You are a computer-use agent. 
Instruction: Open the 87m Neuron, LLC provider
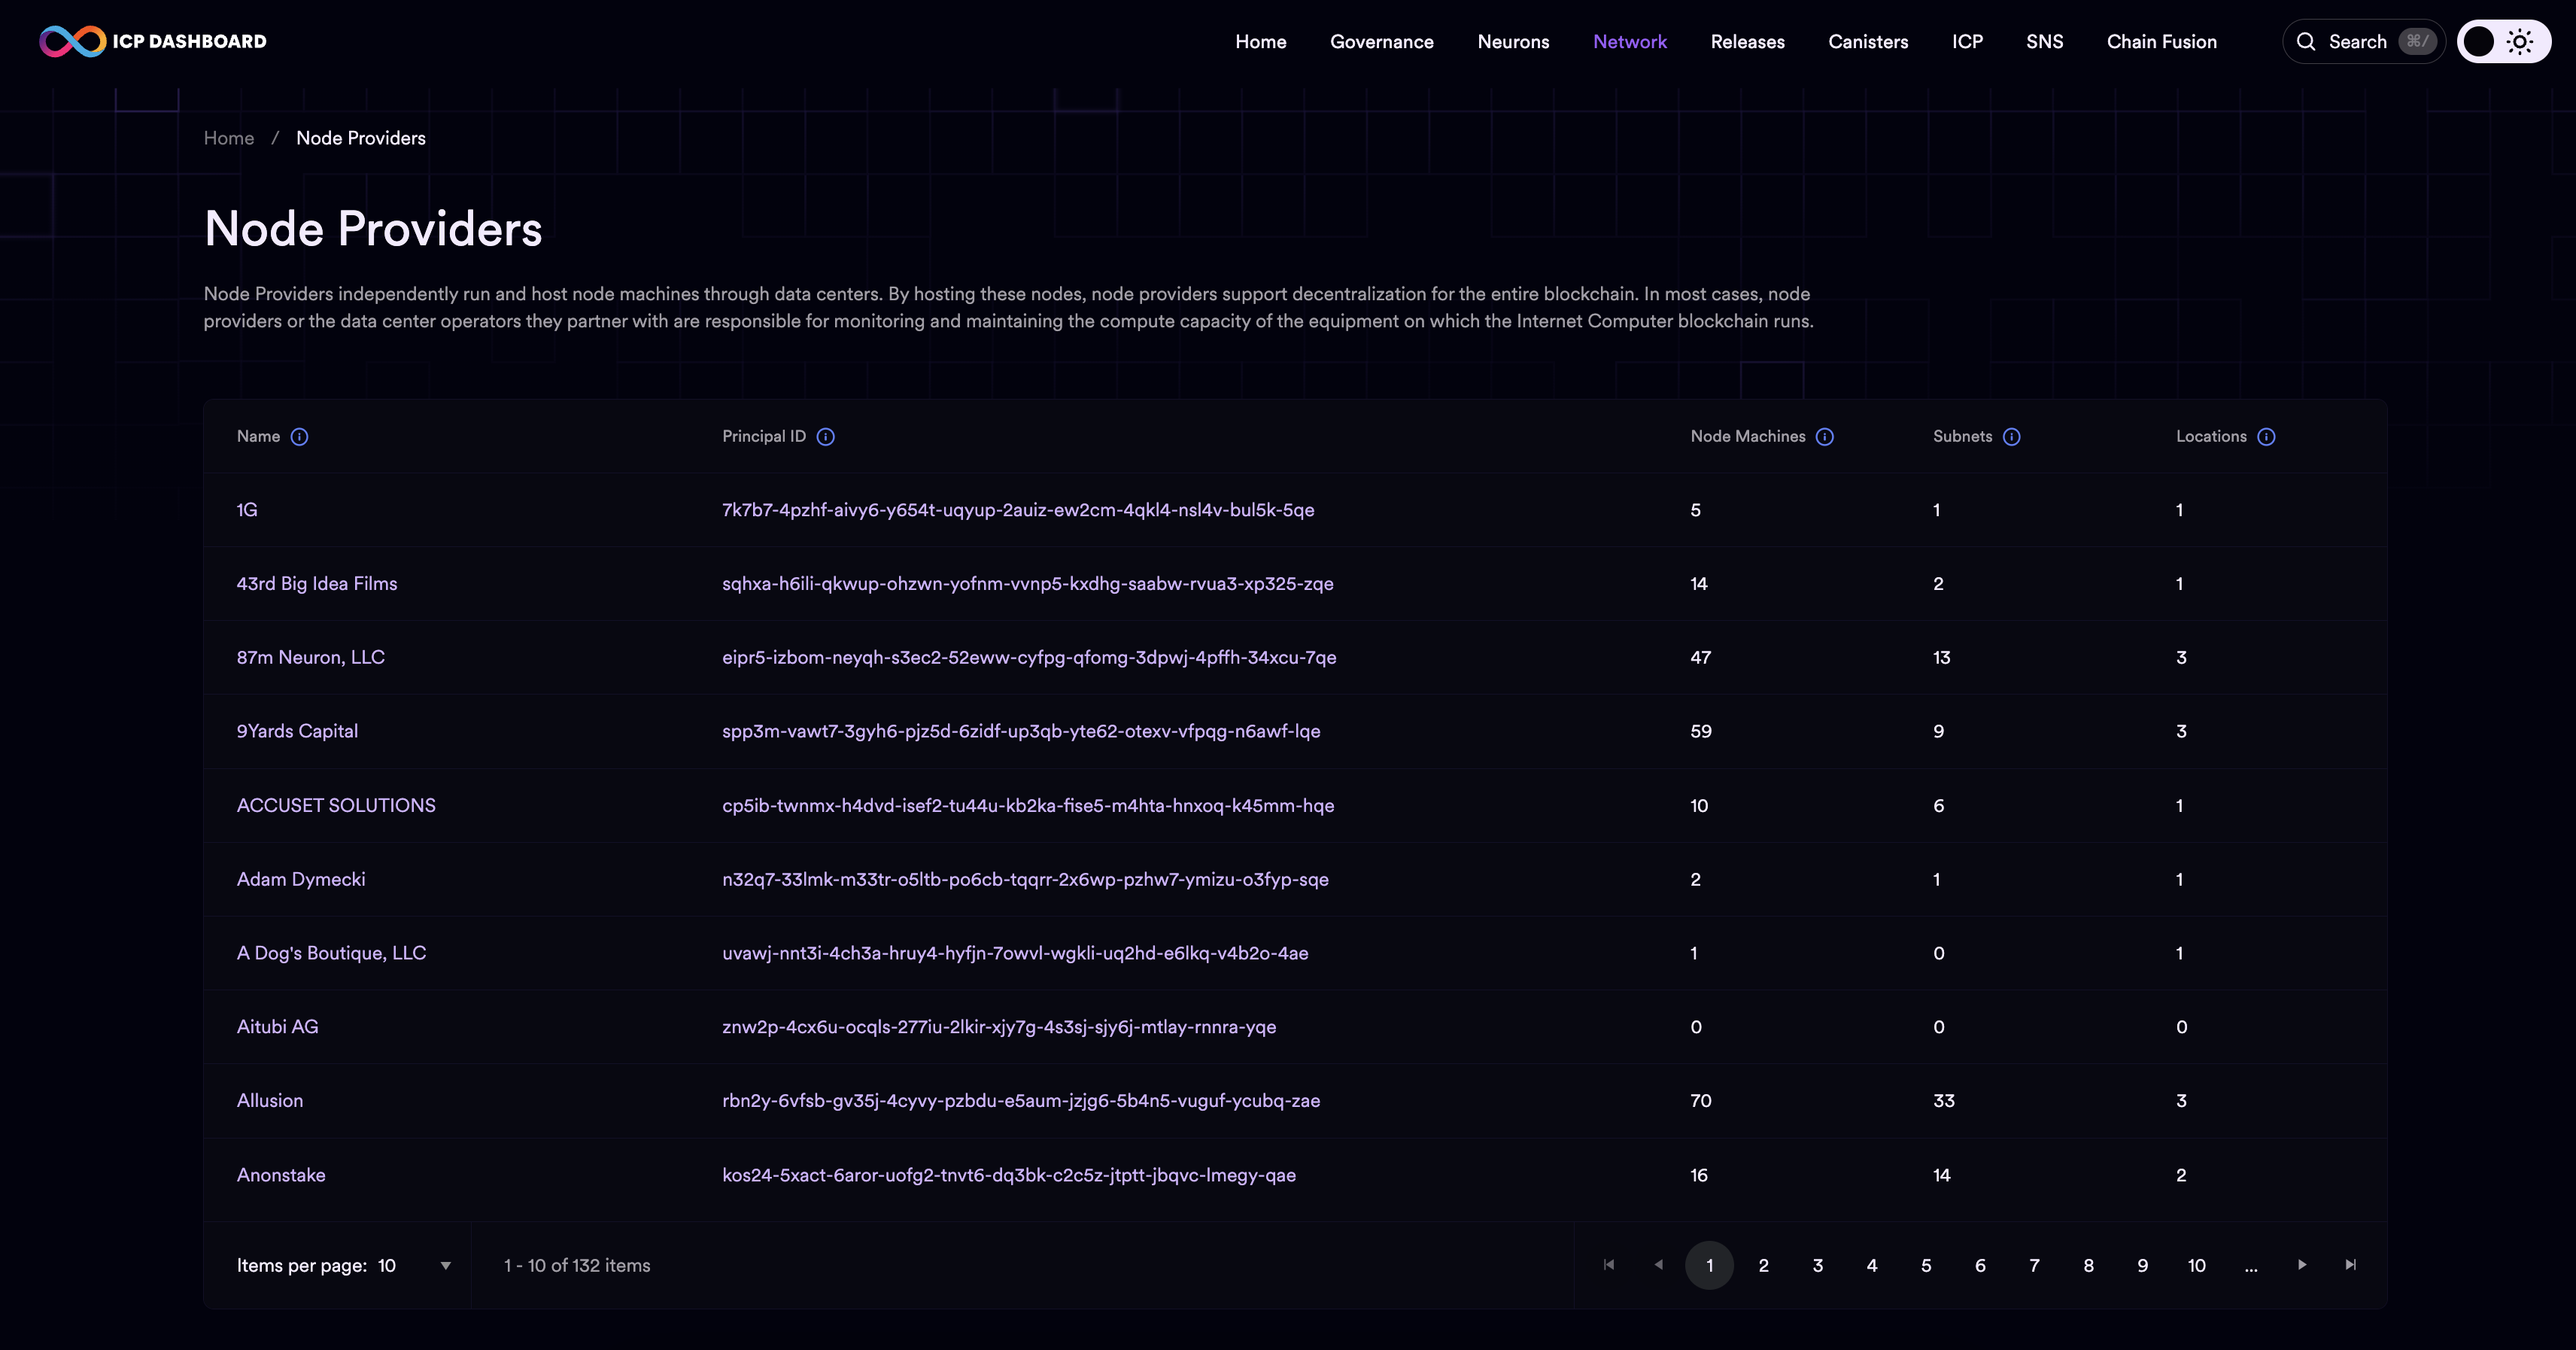[x=310, y=658]
